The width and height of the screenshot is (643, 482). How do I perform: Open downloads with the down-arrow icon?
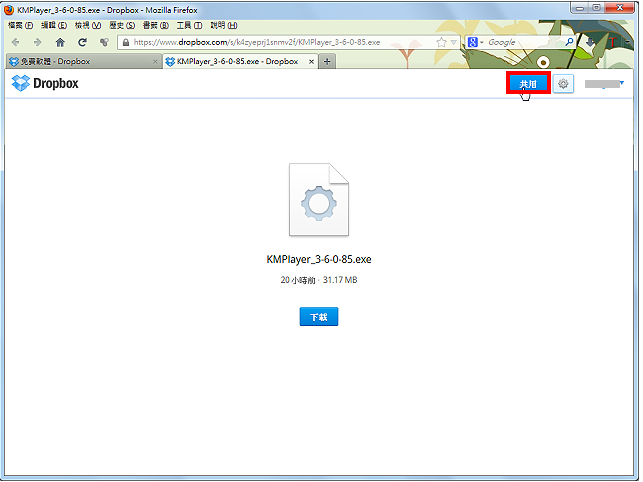pos(590,42)
